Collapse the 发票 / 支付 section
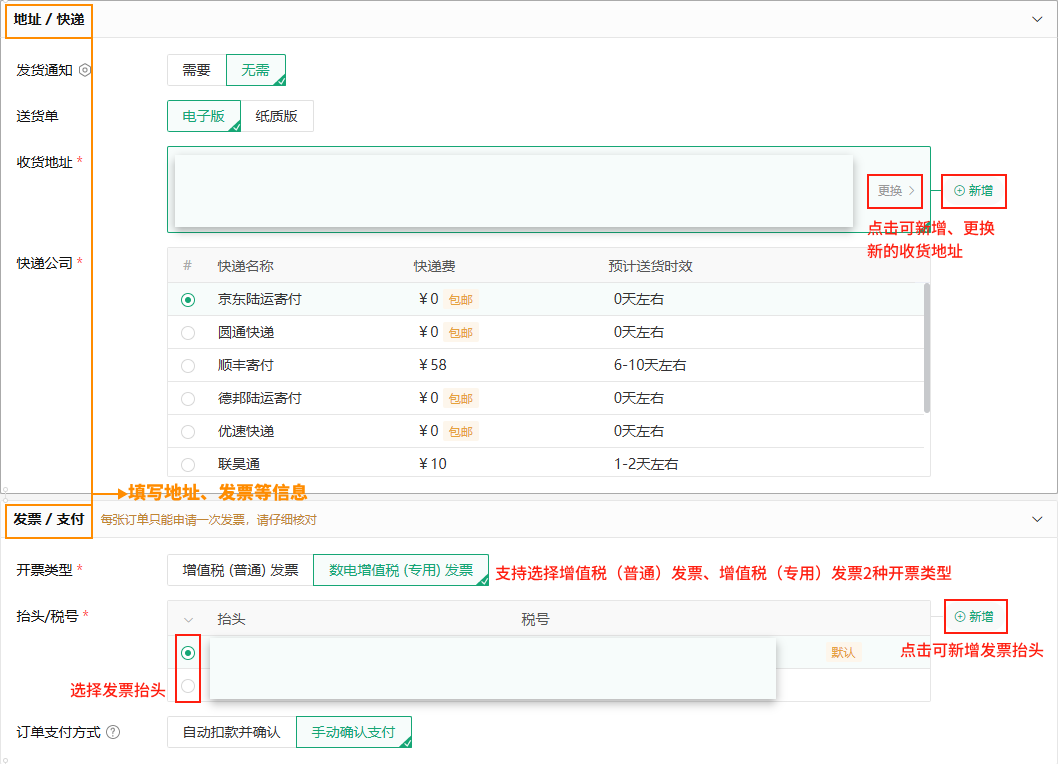The image size is (1058, 764). pyautogui.click(x=1037, y=519)
